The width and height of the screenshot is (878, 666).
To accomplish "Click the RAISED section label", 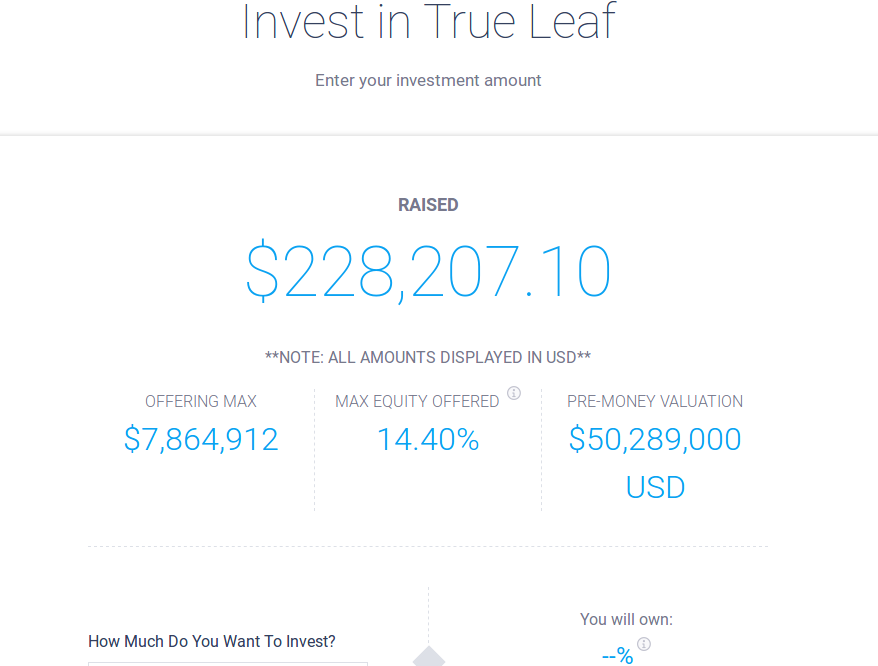I will [x=428, y=204].
